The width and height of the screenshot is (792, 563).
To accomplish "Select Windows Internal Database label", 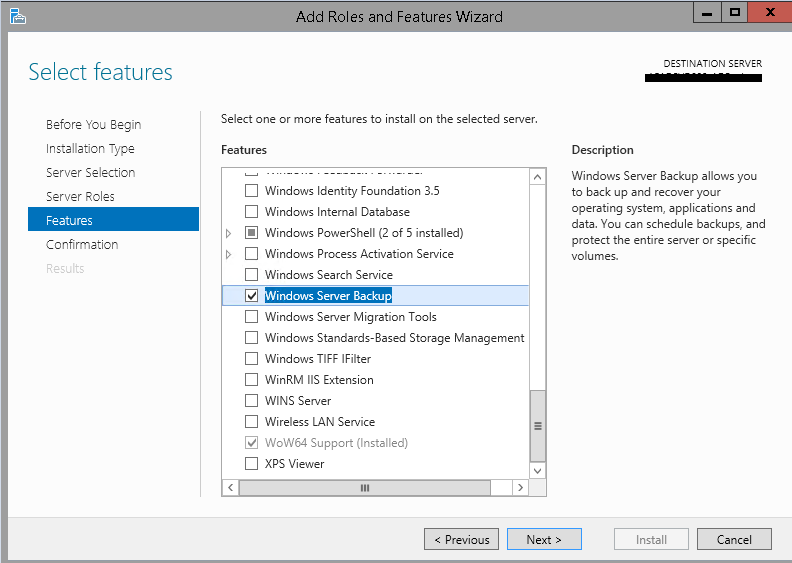I will (337, 212).
